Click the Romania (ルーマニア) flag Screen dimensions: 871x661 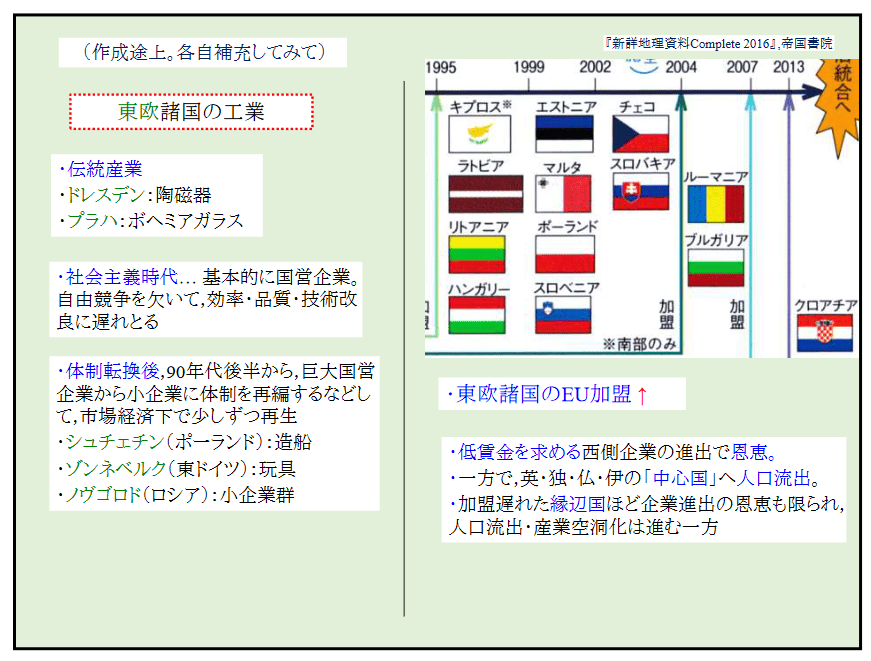[x=715, y=204]
